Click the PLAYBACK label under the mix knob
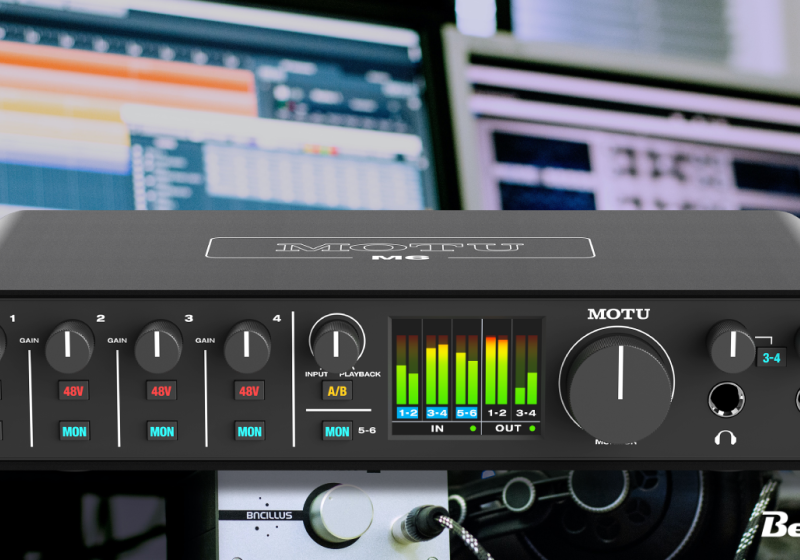 pyautogui.click(x=360, y=374)
